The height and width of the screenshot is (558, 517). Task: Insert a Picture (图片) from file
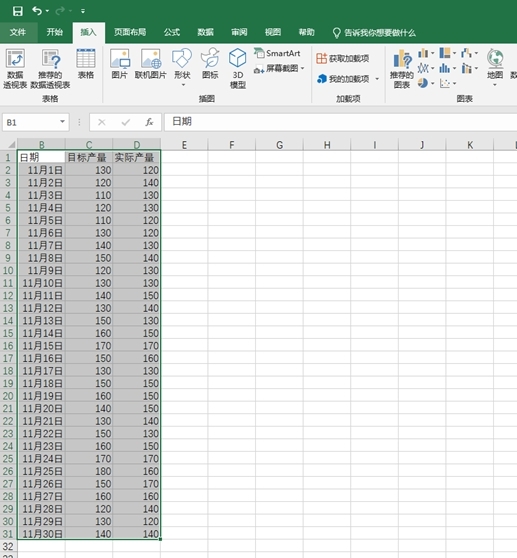coord(120,64)
